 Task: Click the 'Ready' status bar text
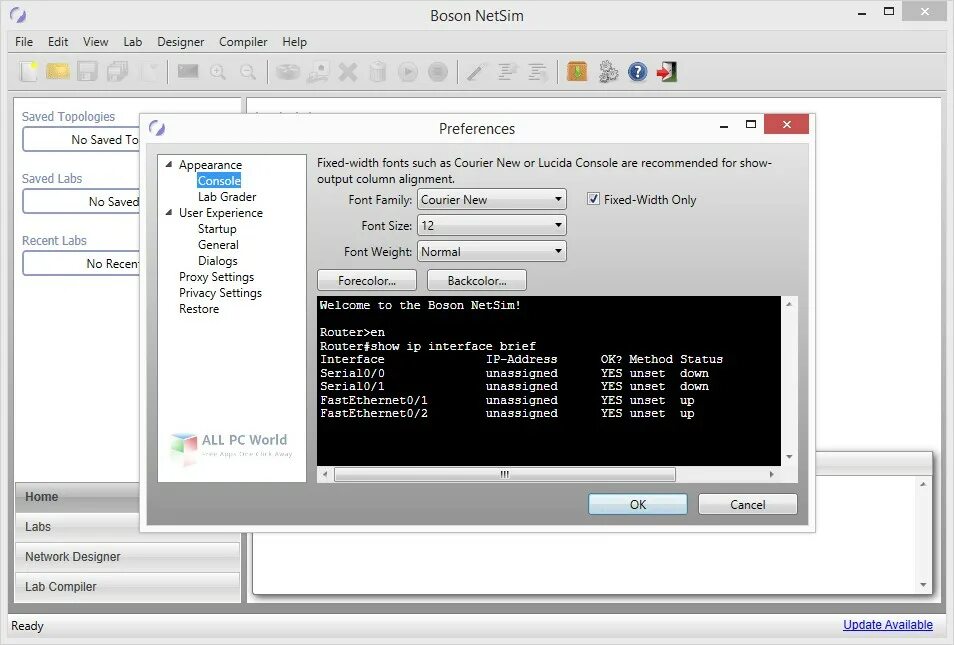point(27,626)
